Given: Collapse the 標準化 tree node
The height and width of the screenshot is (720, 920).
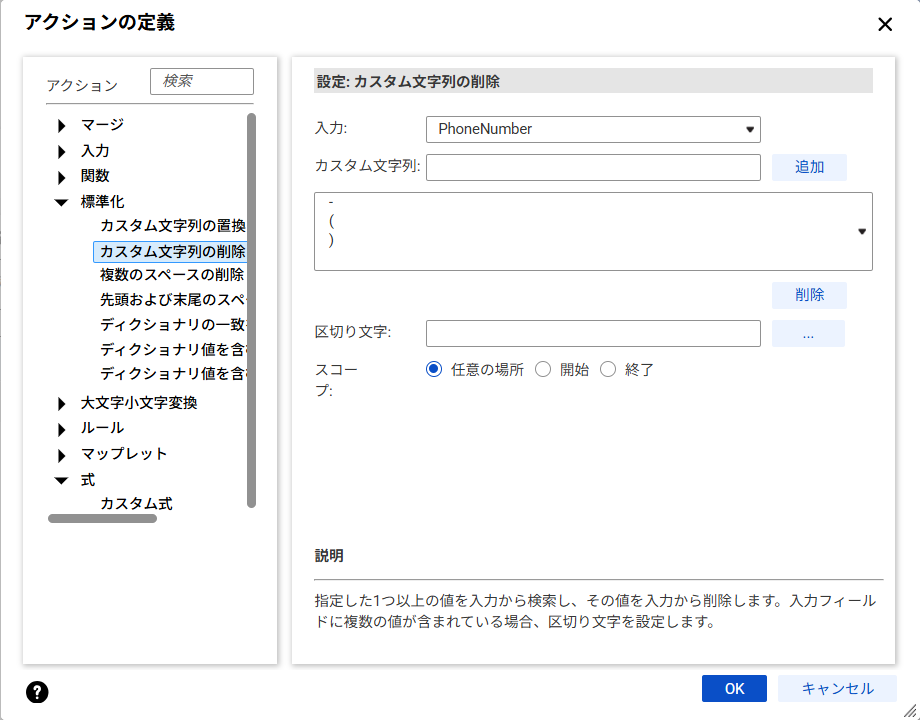Looking at the screenshot, I should click(61, 202).
